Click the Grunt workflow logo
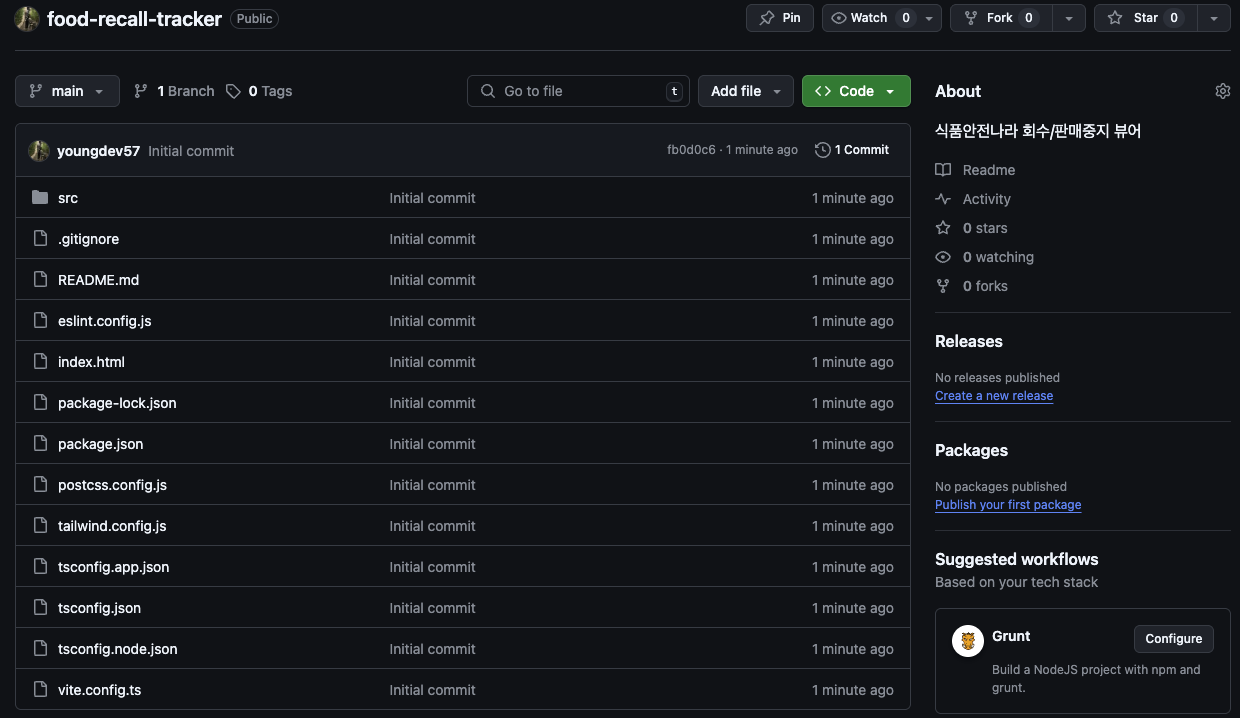 (968, 640)
